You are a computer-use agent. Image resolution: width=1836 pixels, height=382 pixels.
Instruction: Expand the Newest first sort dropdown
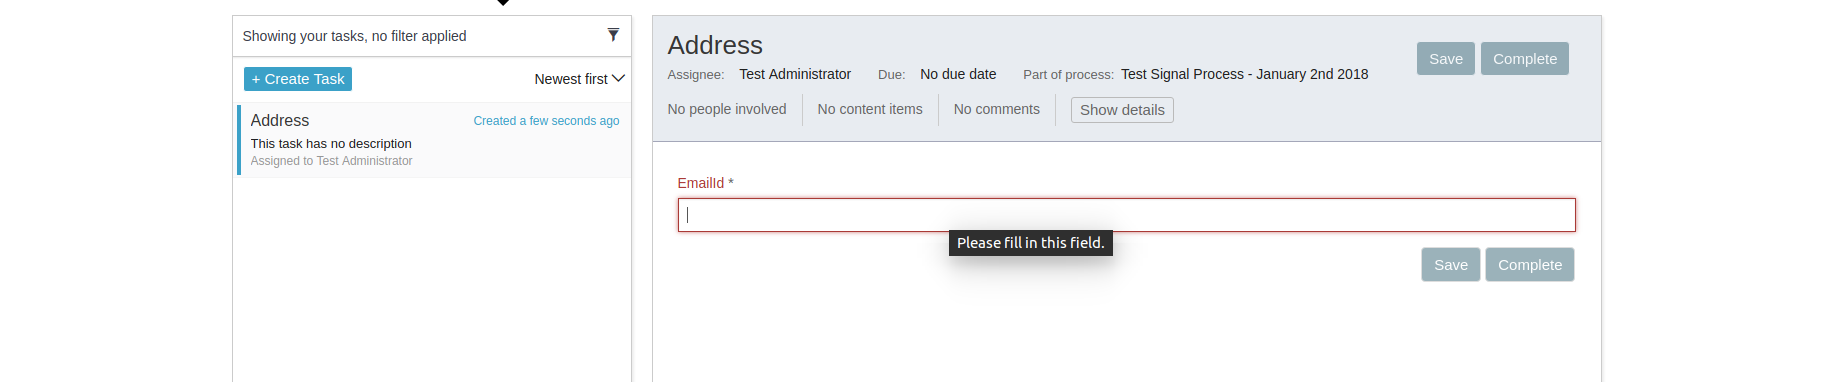(x=579, y=79)
